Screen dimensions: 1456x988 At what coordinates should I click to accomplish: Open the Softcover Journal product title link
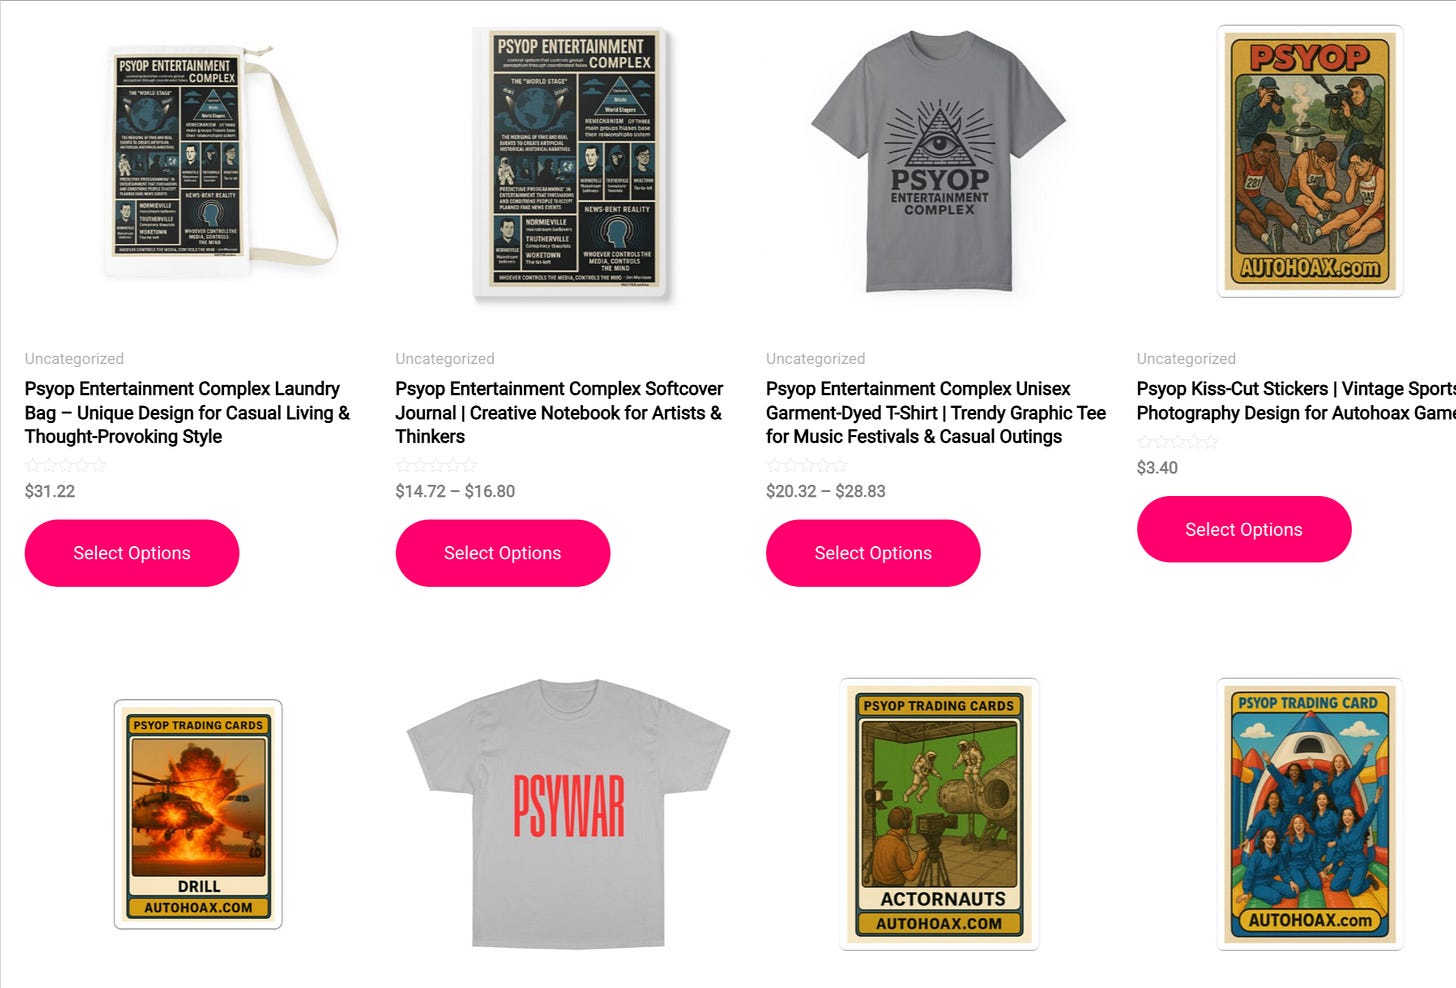tap(559, 412)
